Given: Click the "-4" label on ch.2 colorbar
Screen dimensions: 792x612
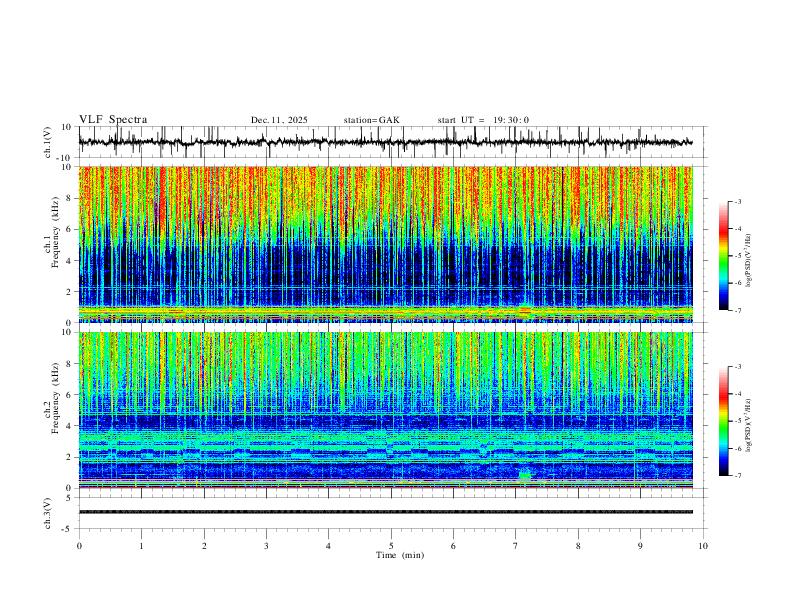Looking at the screenshot, I should 738,394.
